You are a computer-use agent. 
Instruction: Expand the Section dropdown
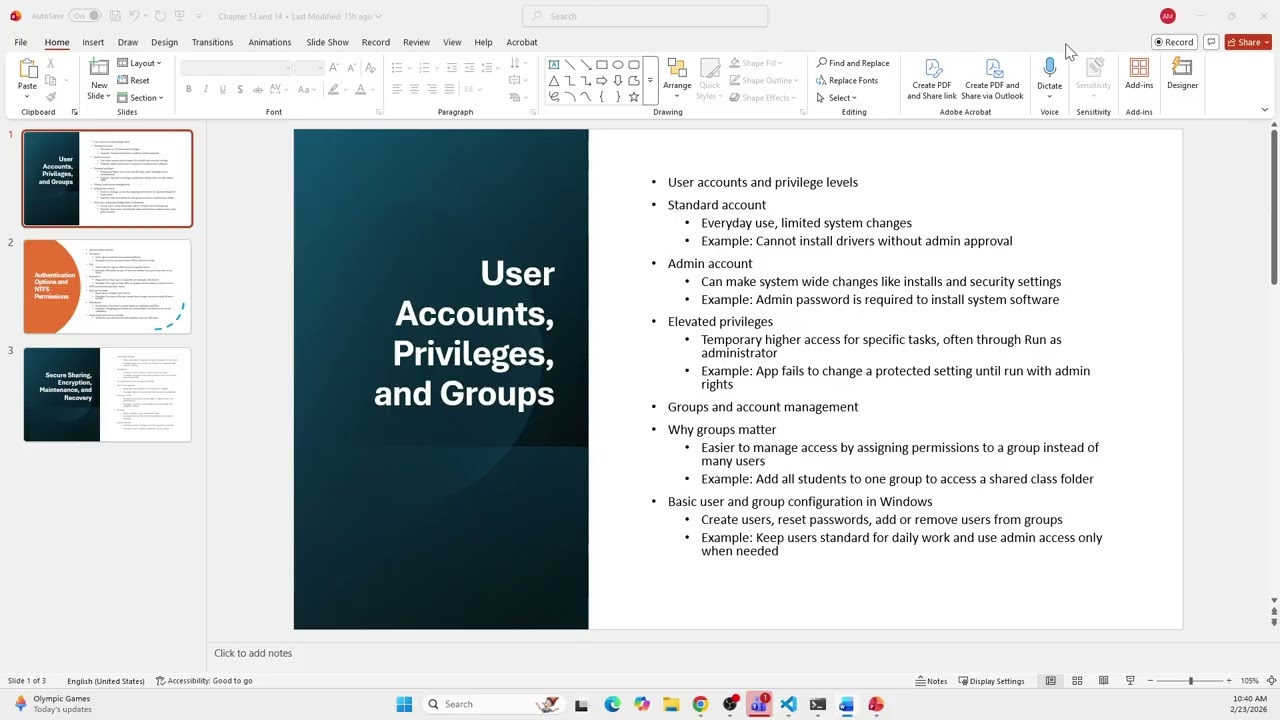[140, 97]
